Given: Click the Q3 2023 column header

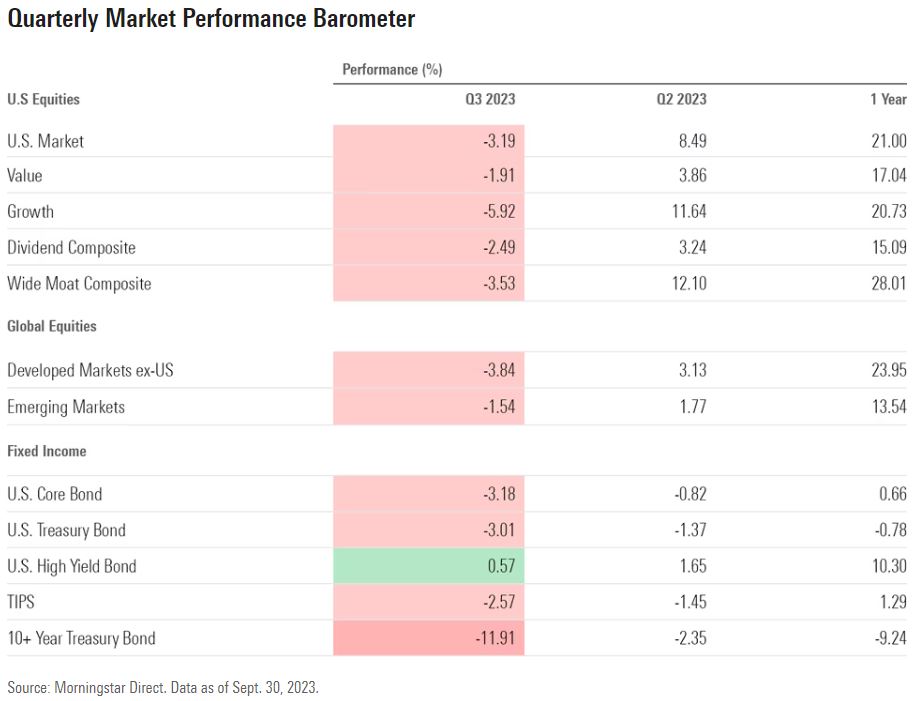Looking at the screenshot, I should [490, 99].
